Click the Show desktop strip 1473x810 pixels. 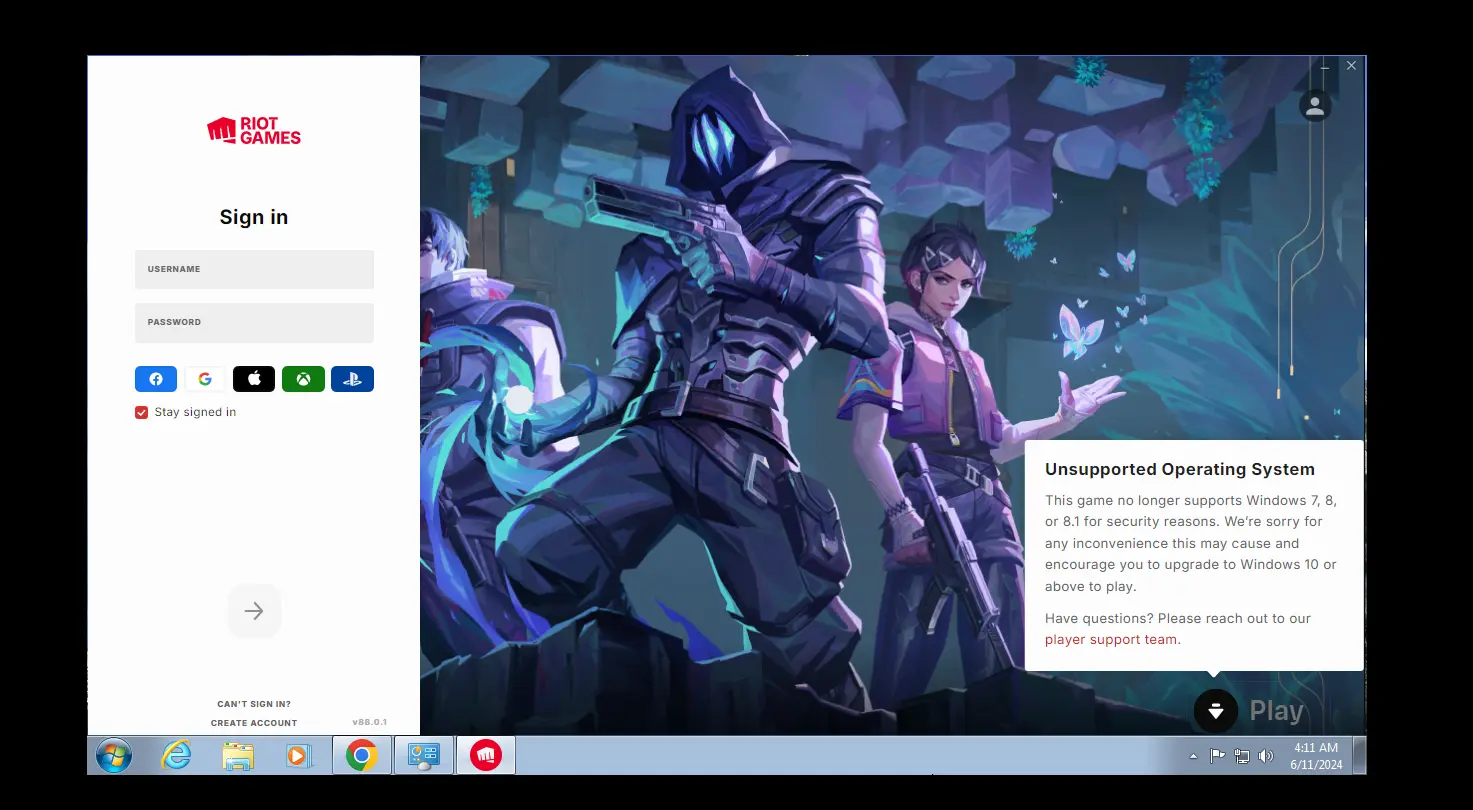tap(1359, 755)
